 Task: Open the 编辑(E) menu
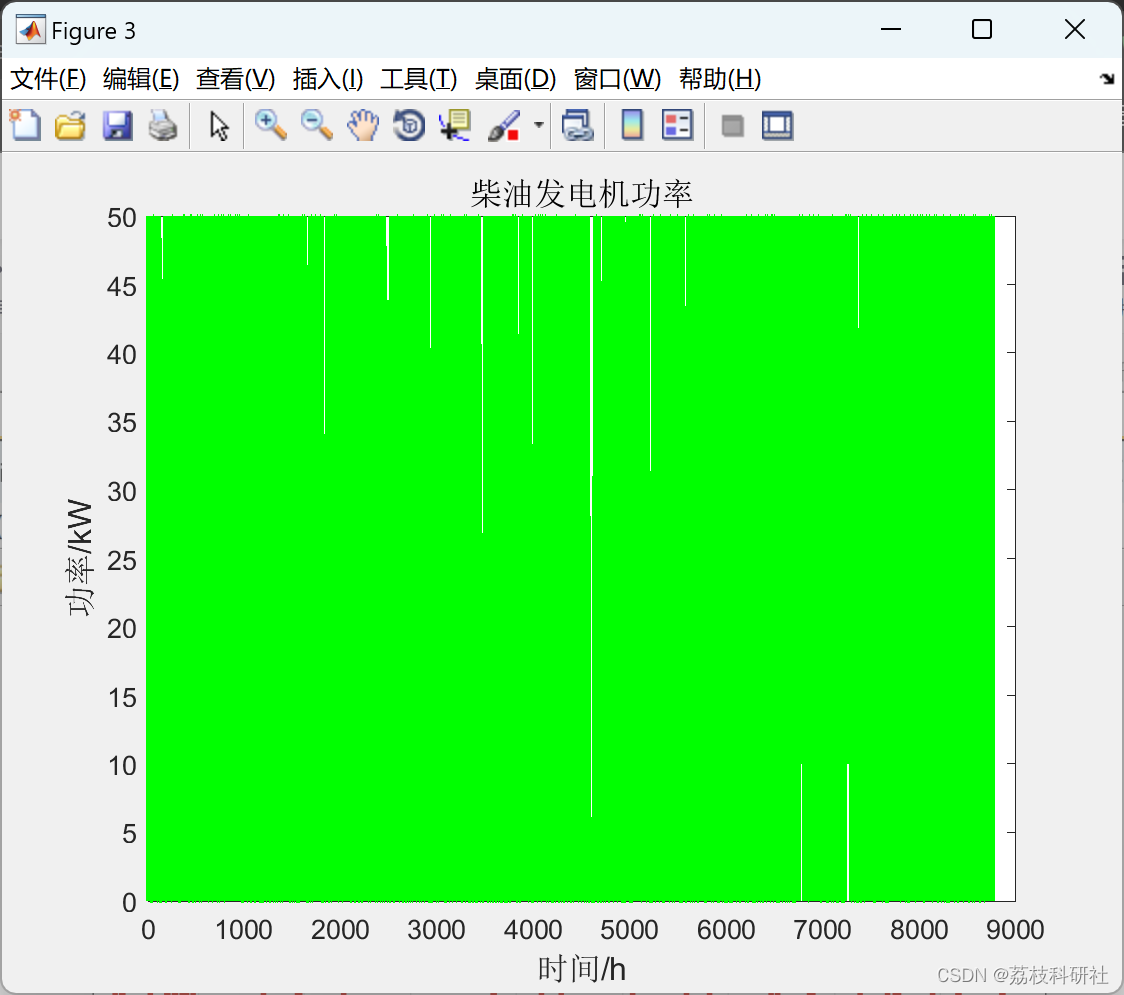[x=140, y=79]
